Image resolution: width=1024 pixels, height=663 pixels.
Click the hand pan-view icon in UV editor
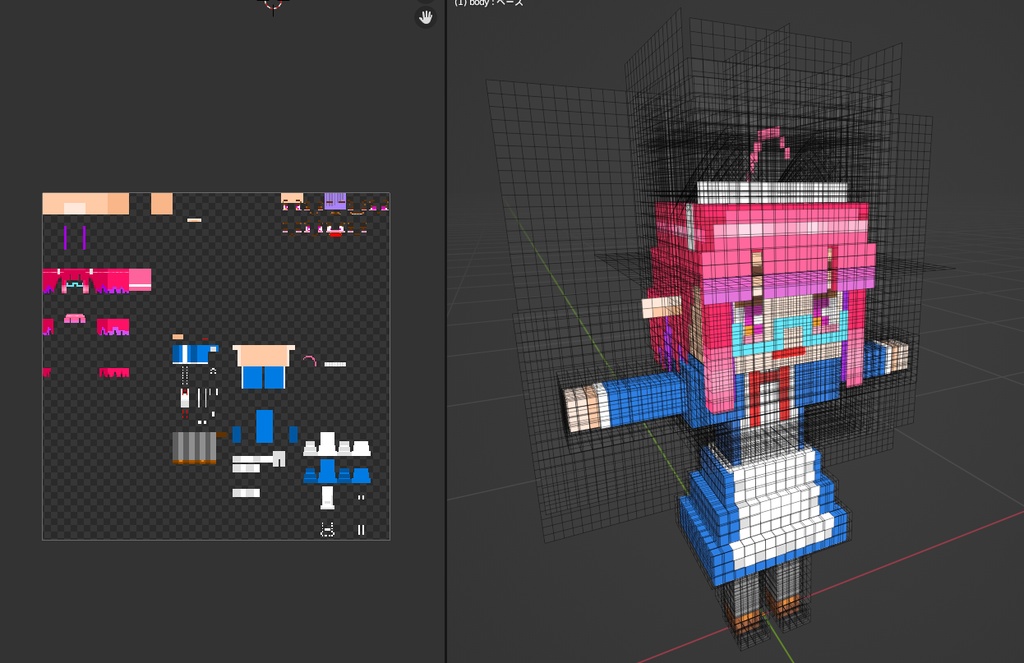[x=426, y=17]
